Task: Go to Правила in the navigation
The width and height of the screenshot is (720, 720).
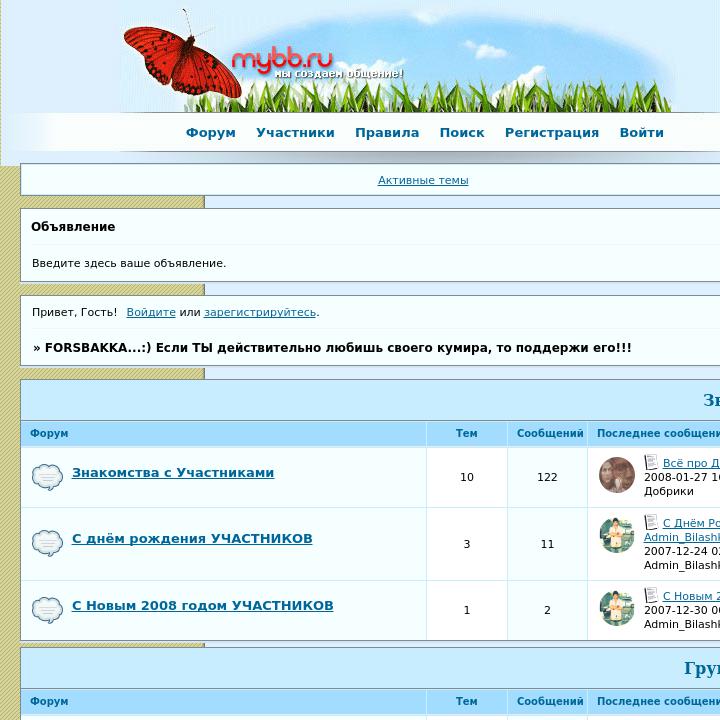Action: 387,133
